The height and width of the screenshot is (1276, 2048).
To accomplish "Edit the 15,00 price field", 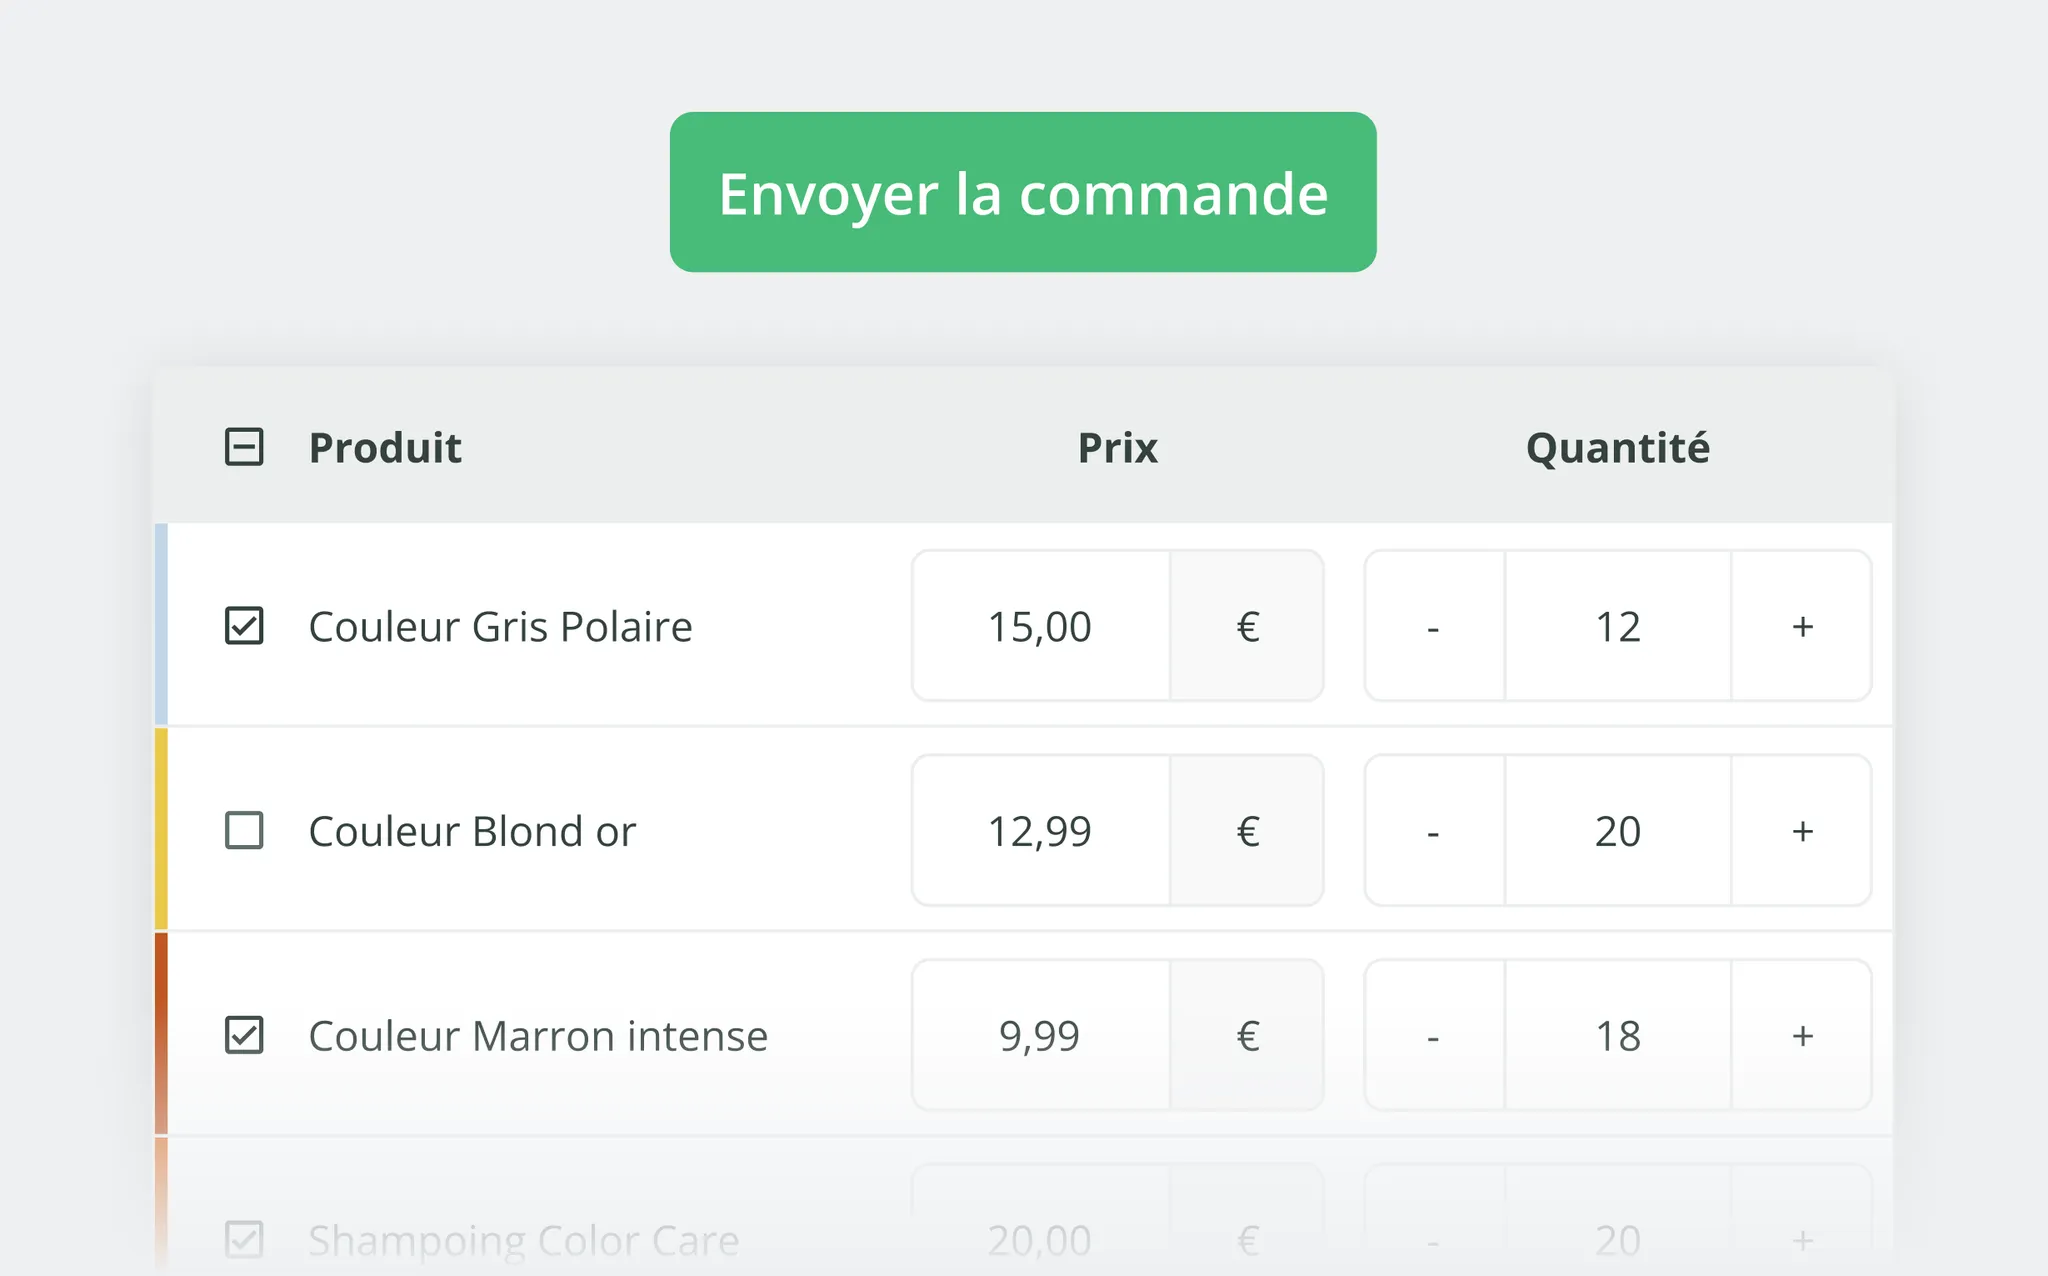I will [x=1040, y=626].
